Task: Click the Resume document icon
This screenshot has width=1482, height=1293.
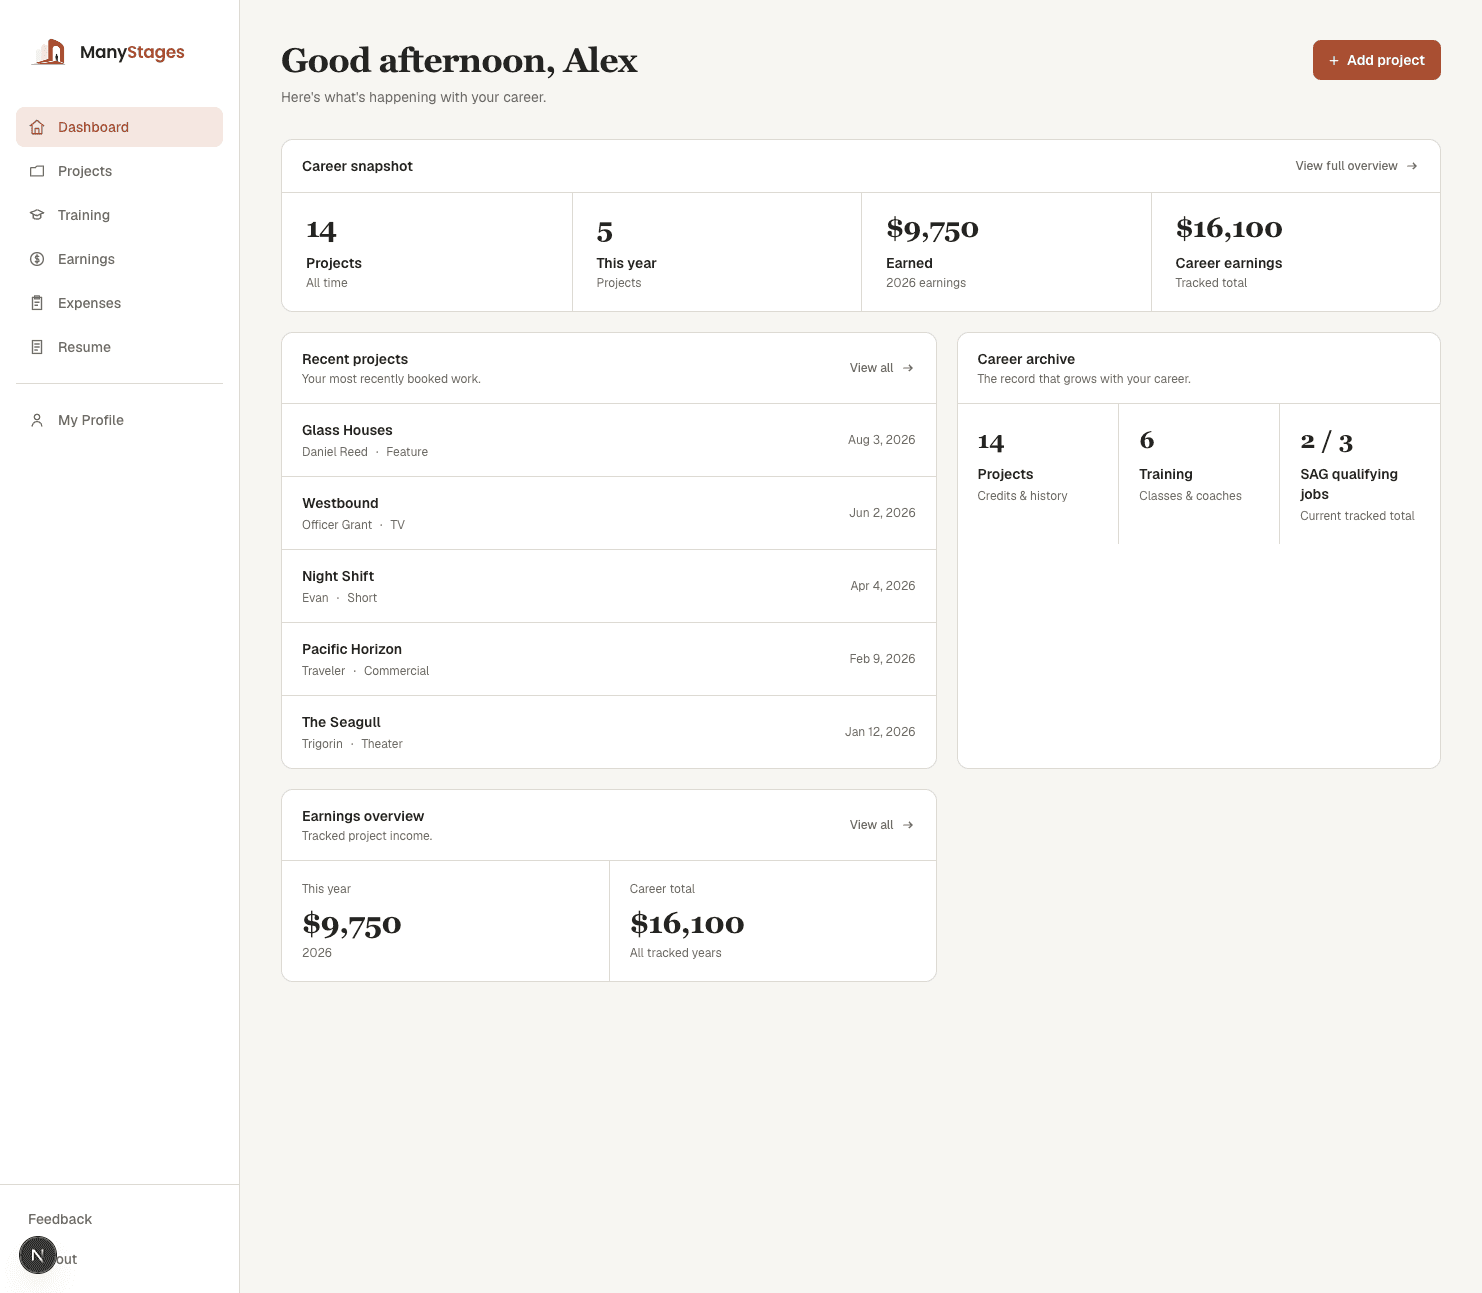Action: [37, 347]
